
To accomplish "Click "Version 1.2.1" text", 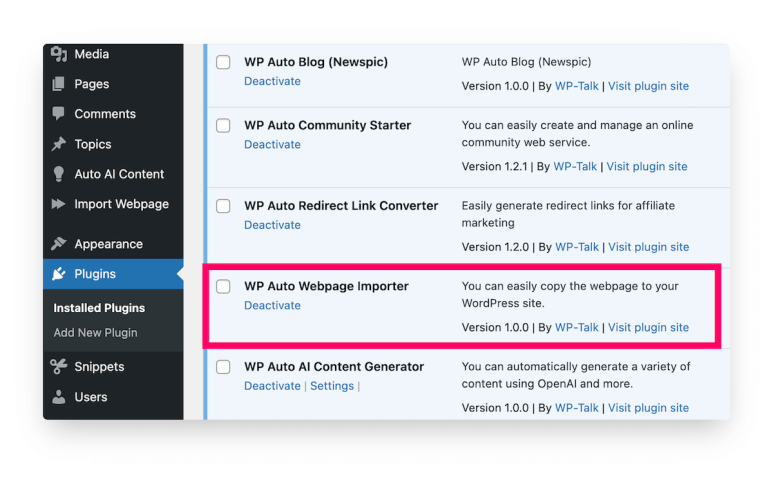I will point(494,167).
